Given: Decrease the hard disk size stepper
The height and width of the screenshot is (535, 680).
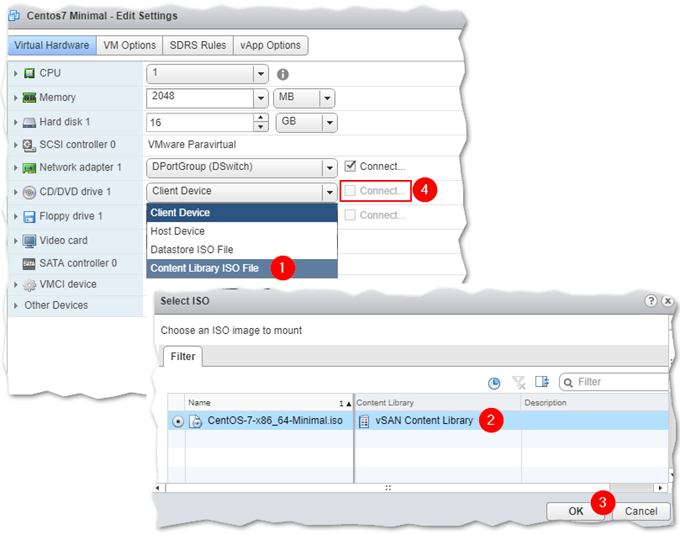Looking at the screenshot, I should point(260,127).
